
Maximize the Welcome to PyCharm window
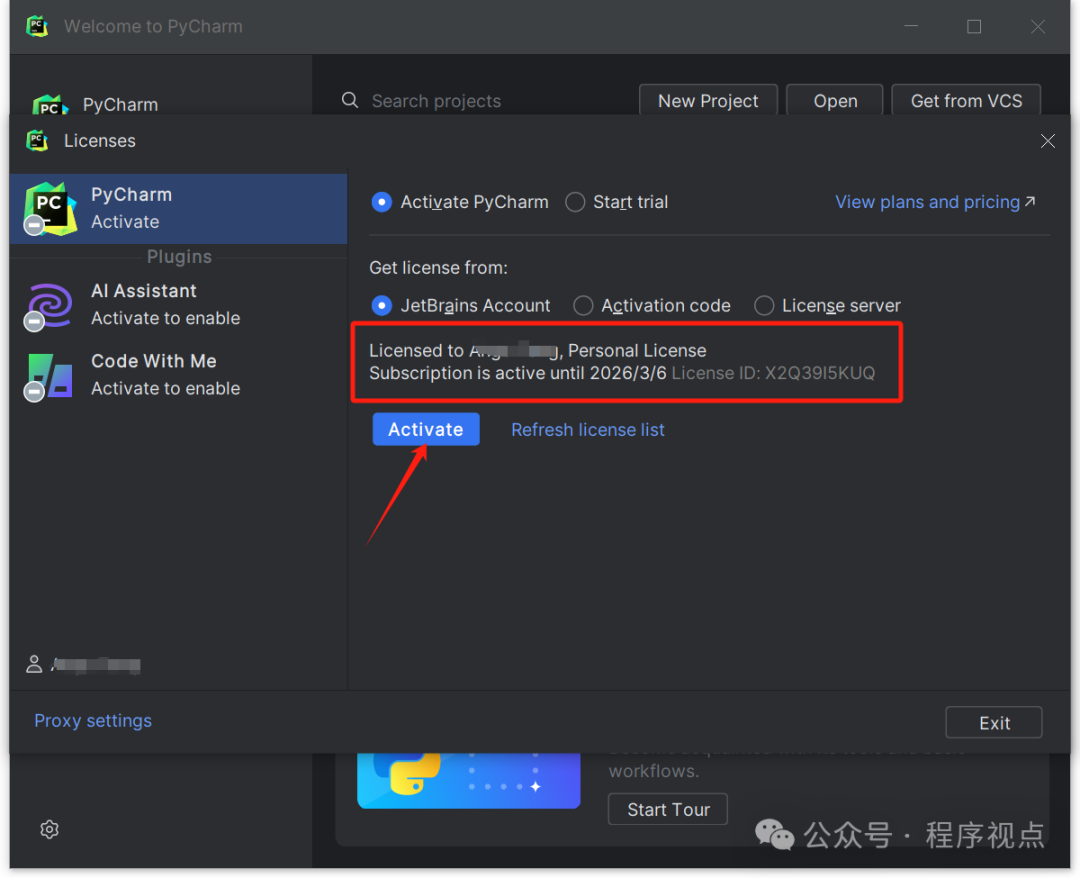(x=974, y=26)
